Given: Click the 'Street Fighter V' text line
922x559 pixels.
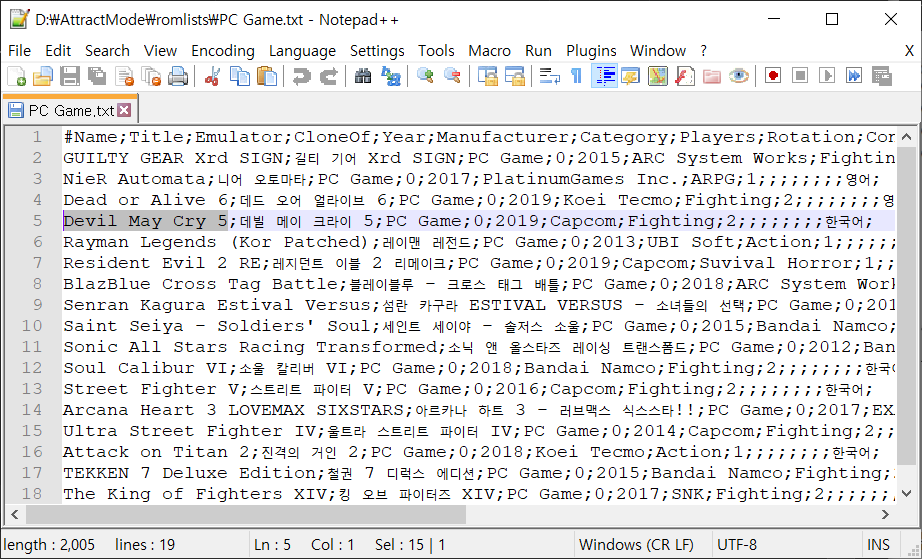Looking at the screenshot, I should [467, 389].
